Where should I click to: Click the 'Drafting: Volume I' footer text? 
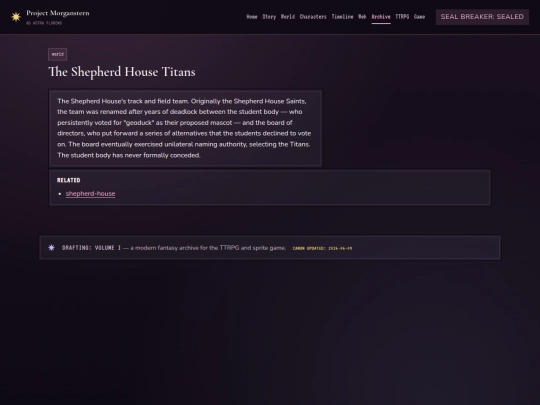pyautogui.click(x=92, y=248)
